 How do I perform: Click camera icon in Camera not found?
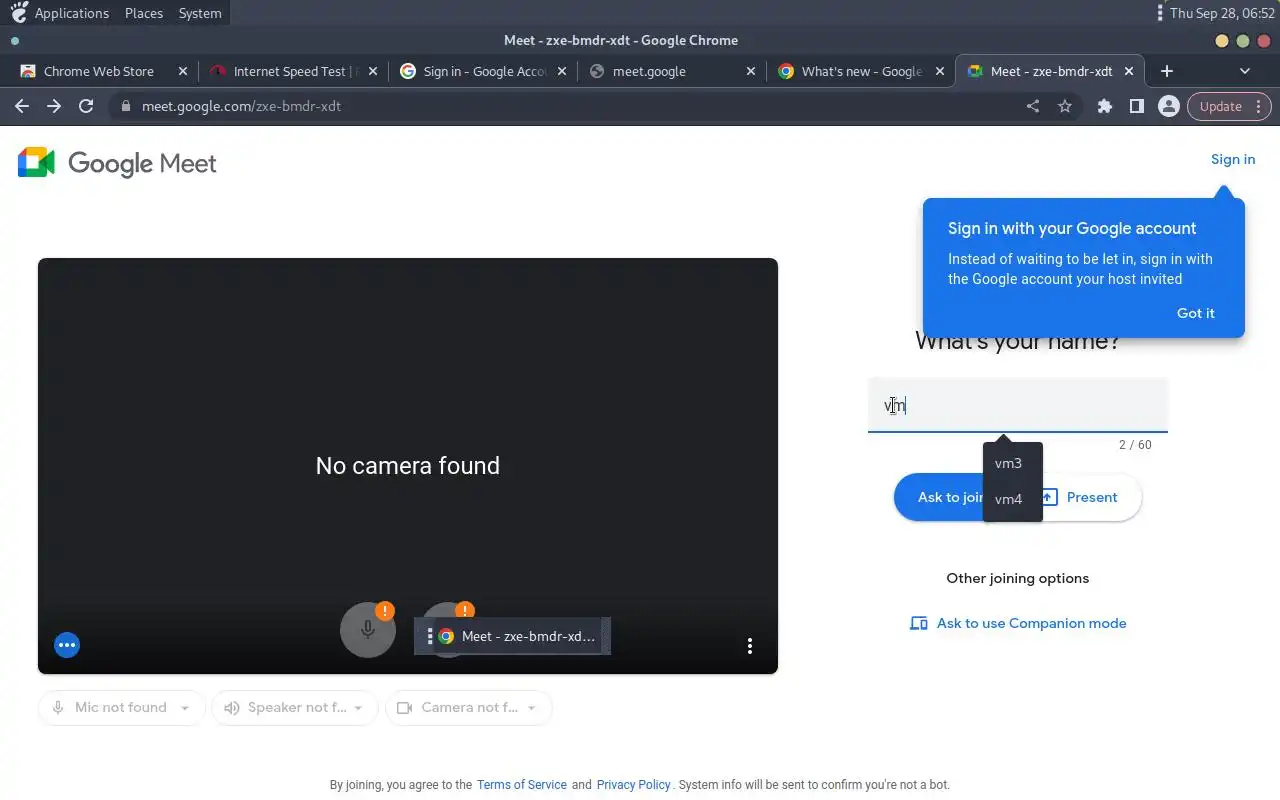pyautogui.click(x=405, y=708)
